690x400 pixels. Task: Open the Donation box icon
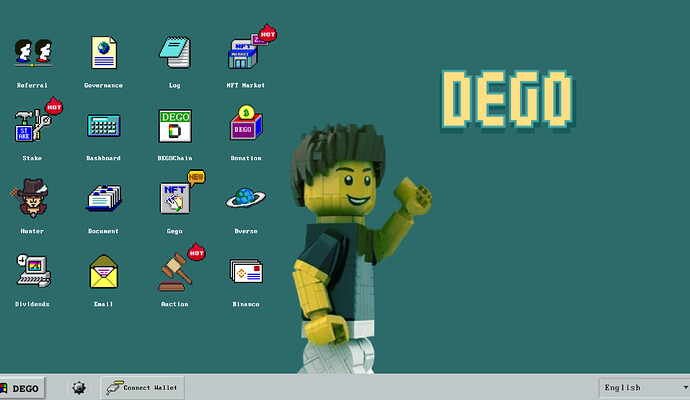pyautogui.click(x=245, y=126)
